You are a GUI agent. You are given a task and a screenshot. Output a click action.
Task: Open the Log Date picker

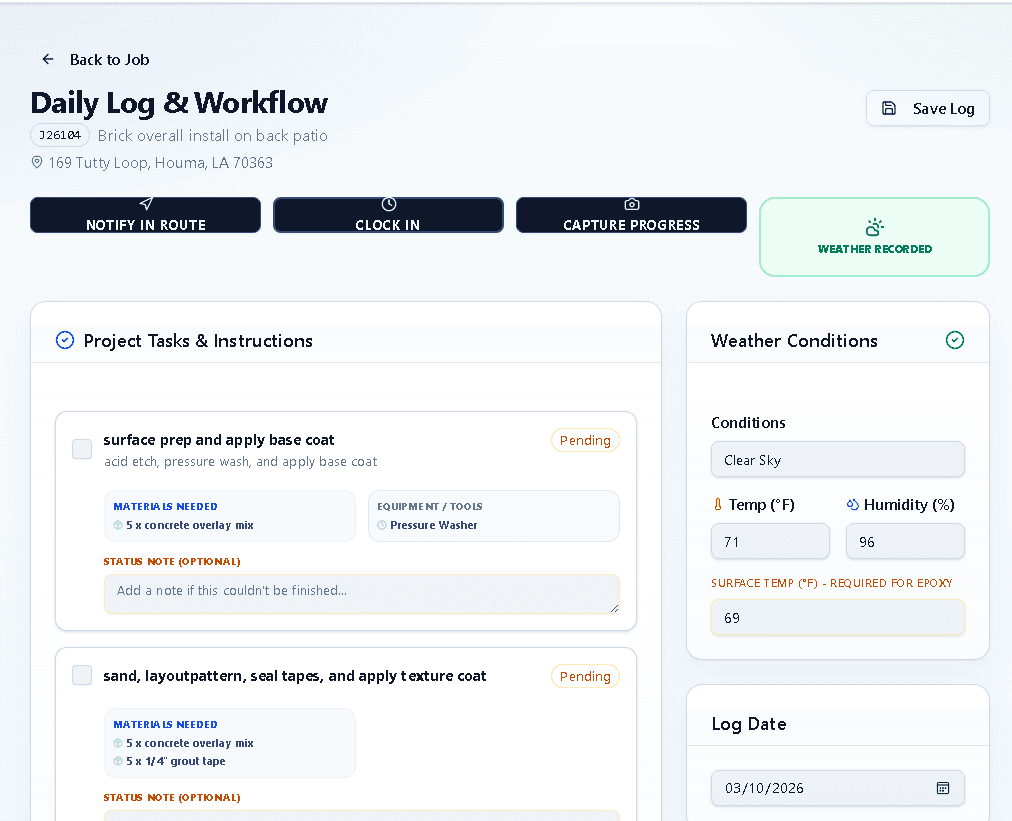[837, 788]
